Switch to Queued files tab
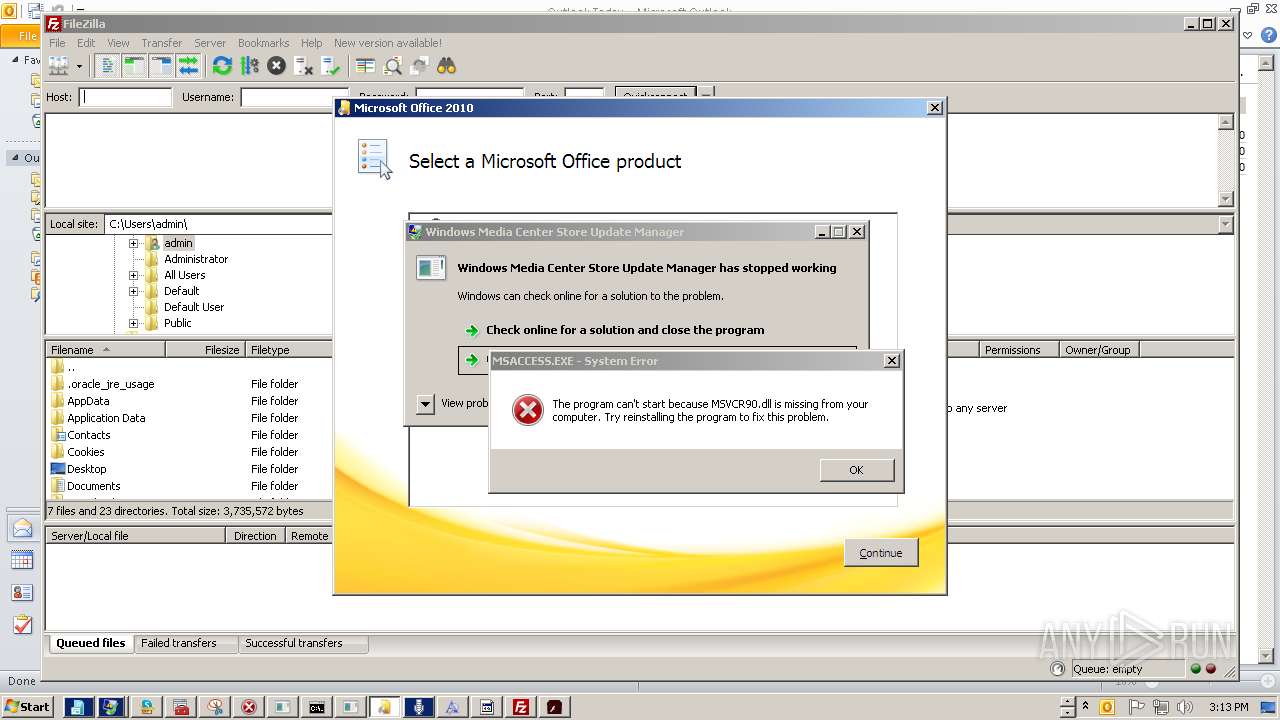Image resolution: width=1280 pixels, height=720 pixels. click(91, 643)
